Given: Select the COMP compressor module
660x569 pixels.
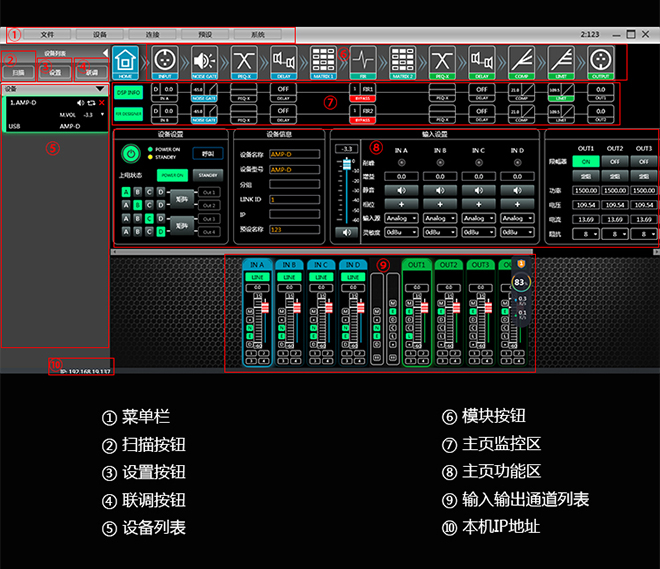Looking at the screenshot, I should [x=520, y=61].
